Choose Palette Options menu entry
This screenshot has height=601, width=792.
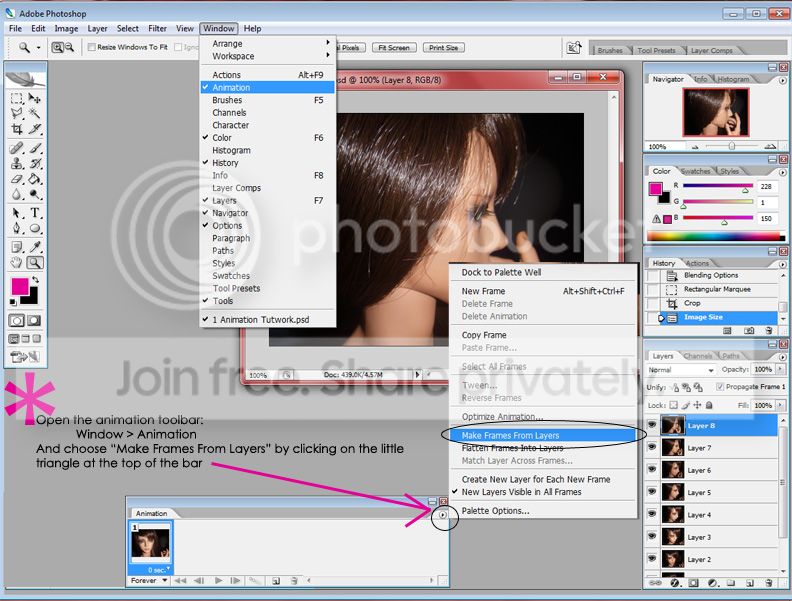[496, 511]
